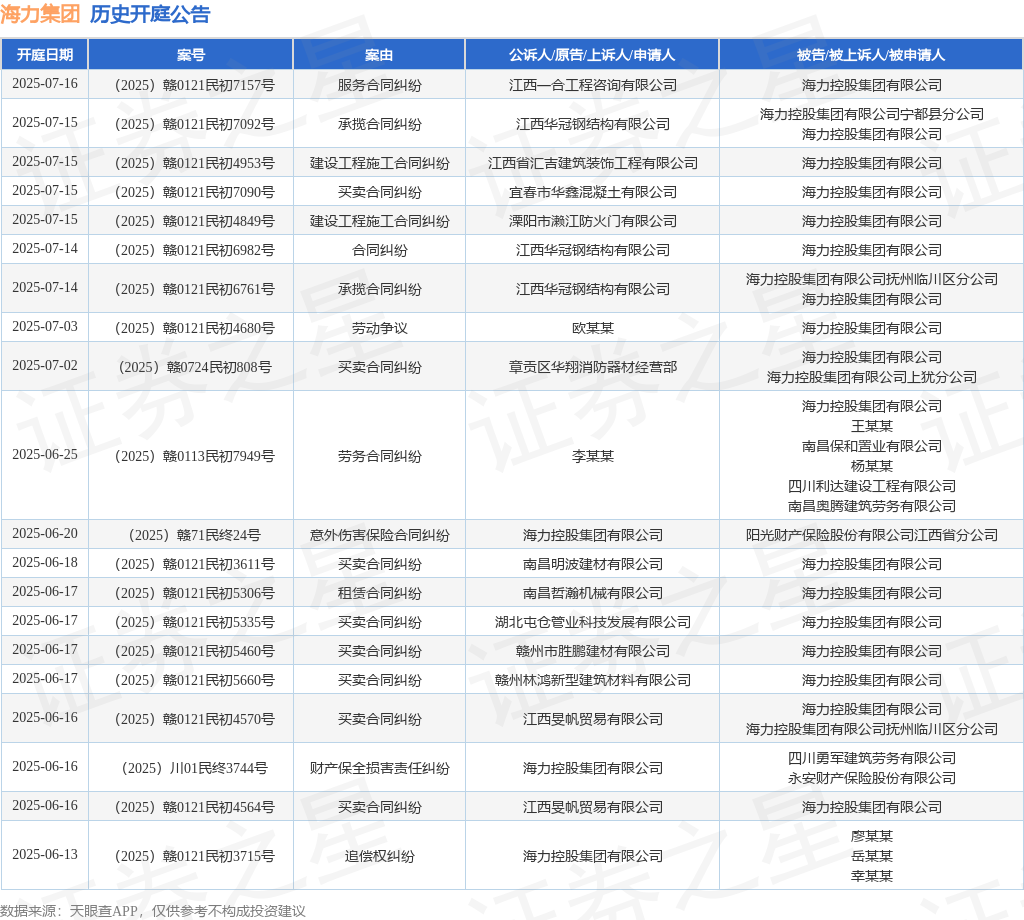Click defendant 四川利达建设工程有限公司
This screenshot has width=1024, height=920.
coord(871,486)
